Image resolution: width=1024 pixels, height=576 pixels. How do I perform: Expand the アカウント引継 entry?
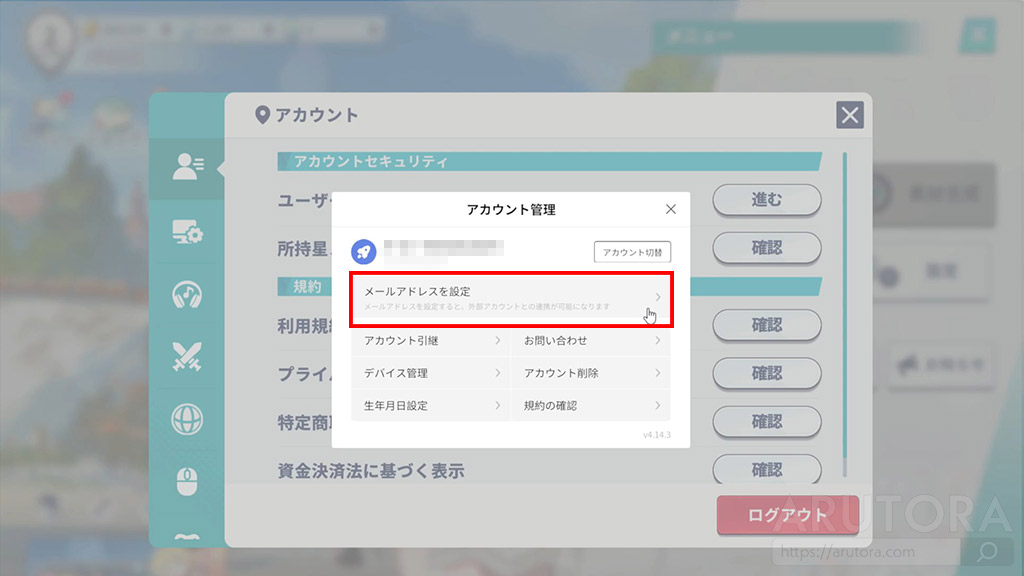coord(431,341)
